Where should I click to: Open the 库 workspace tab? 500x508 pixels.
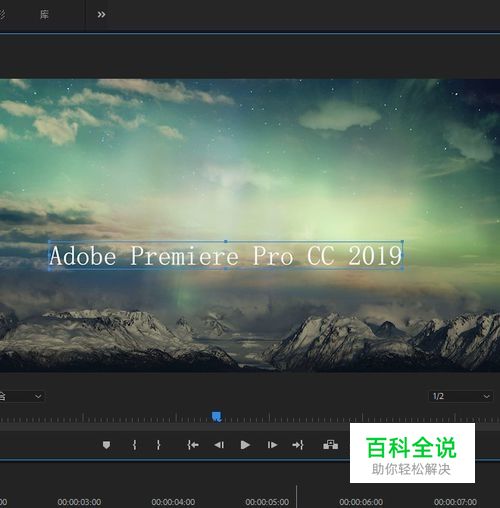click(44, 14)
